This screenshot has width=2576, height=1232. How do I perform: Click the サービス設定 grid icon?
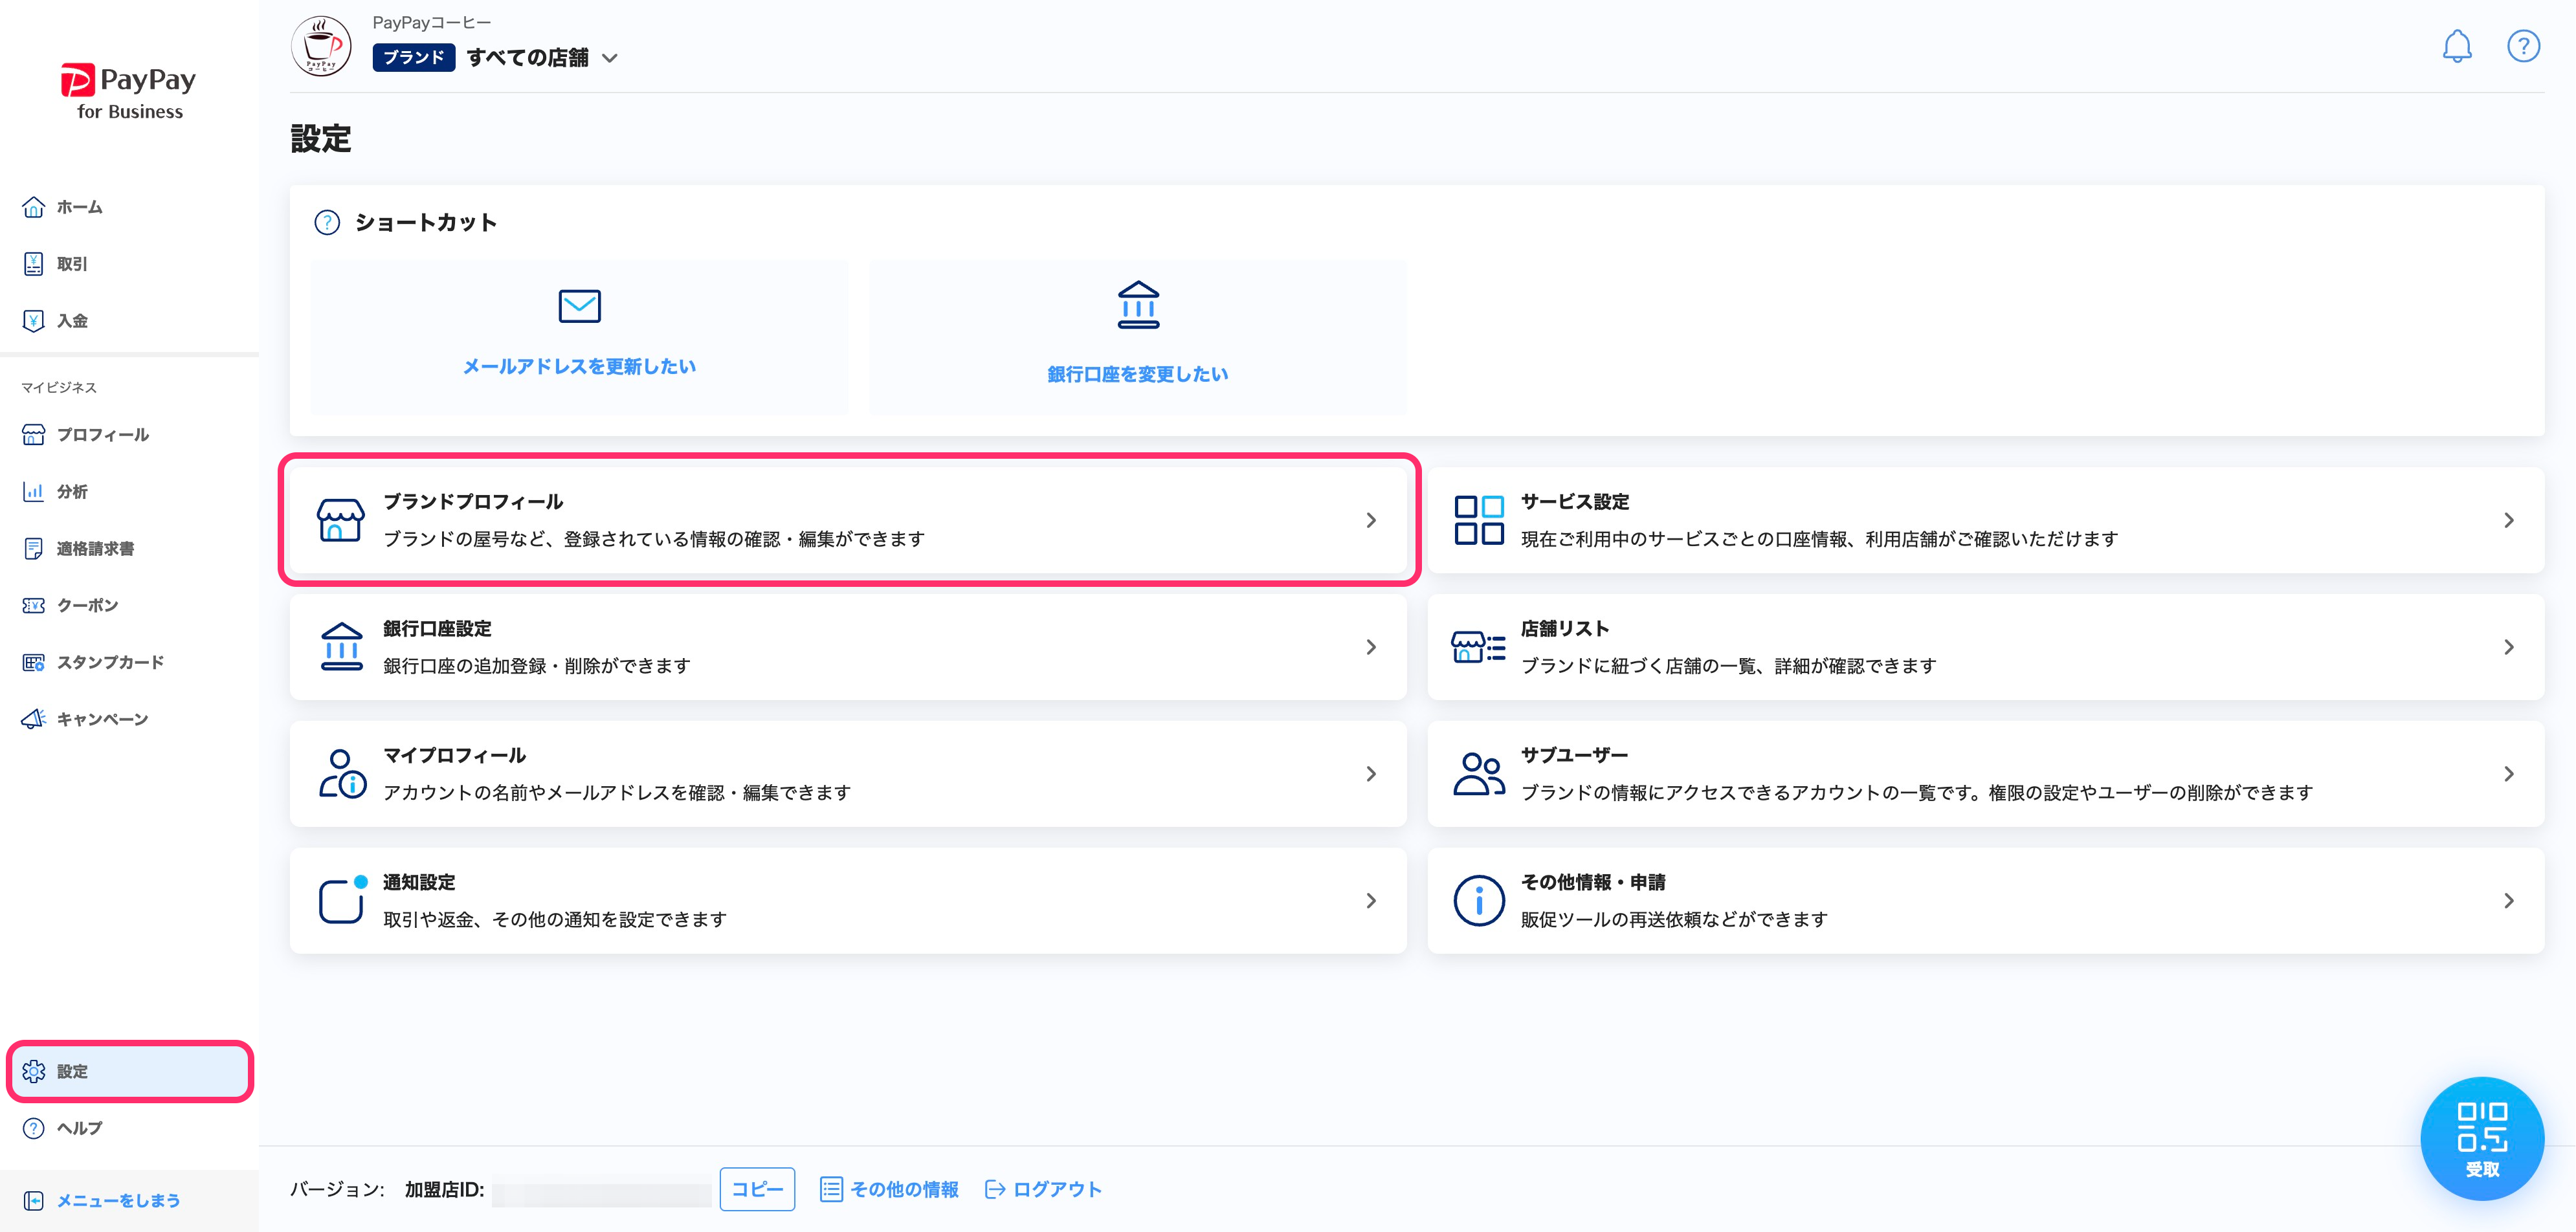point(1478,520)
